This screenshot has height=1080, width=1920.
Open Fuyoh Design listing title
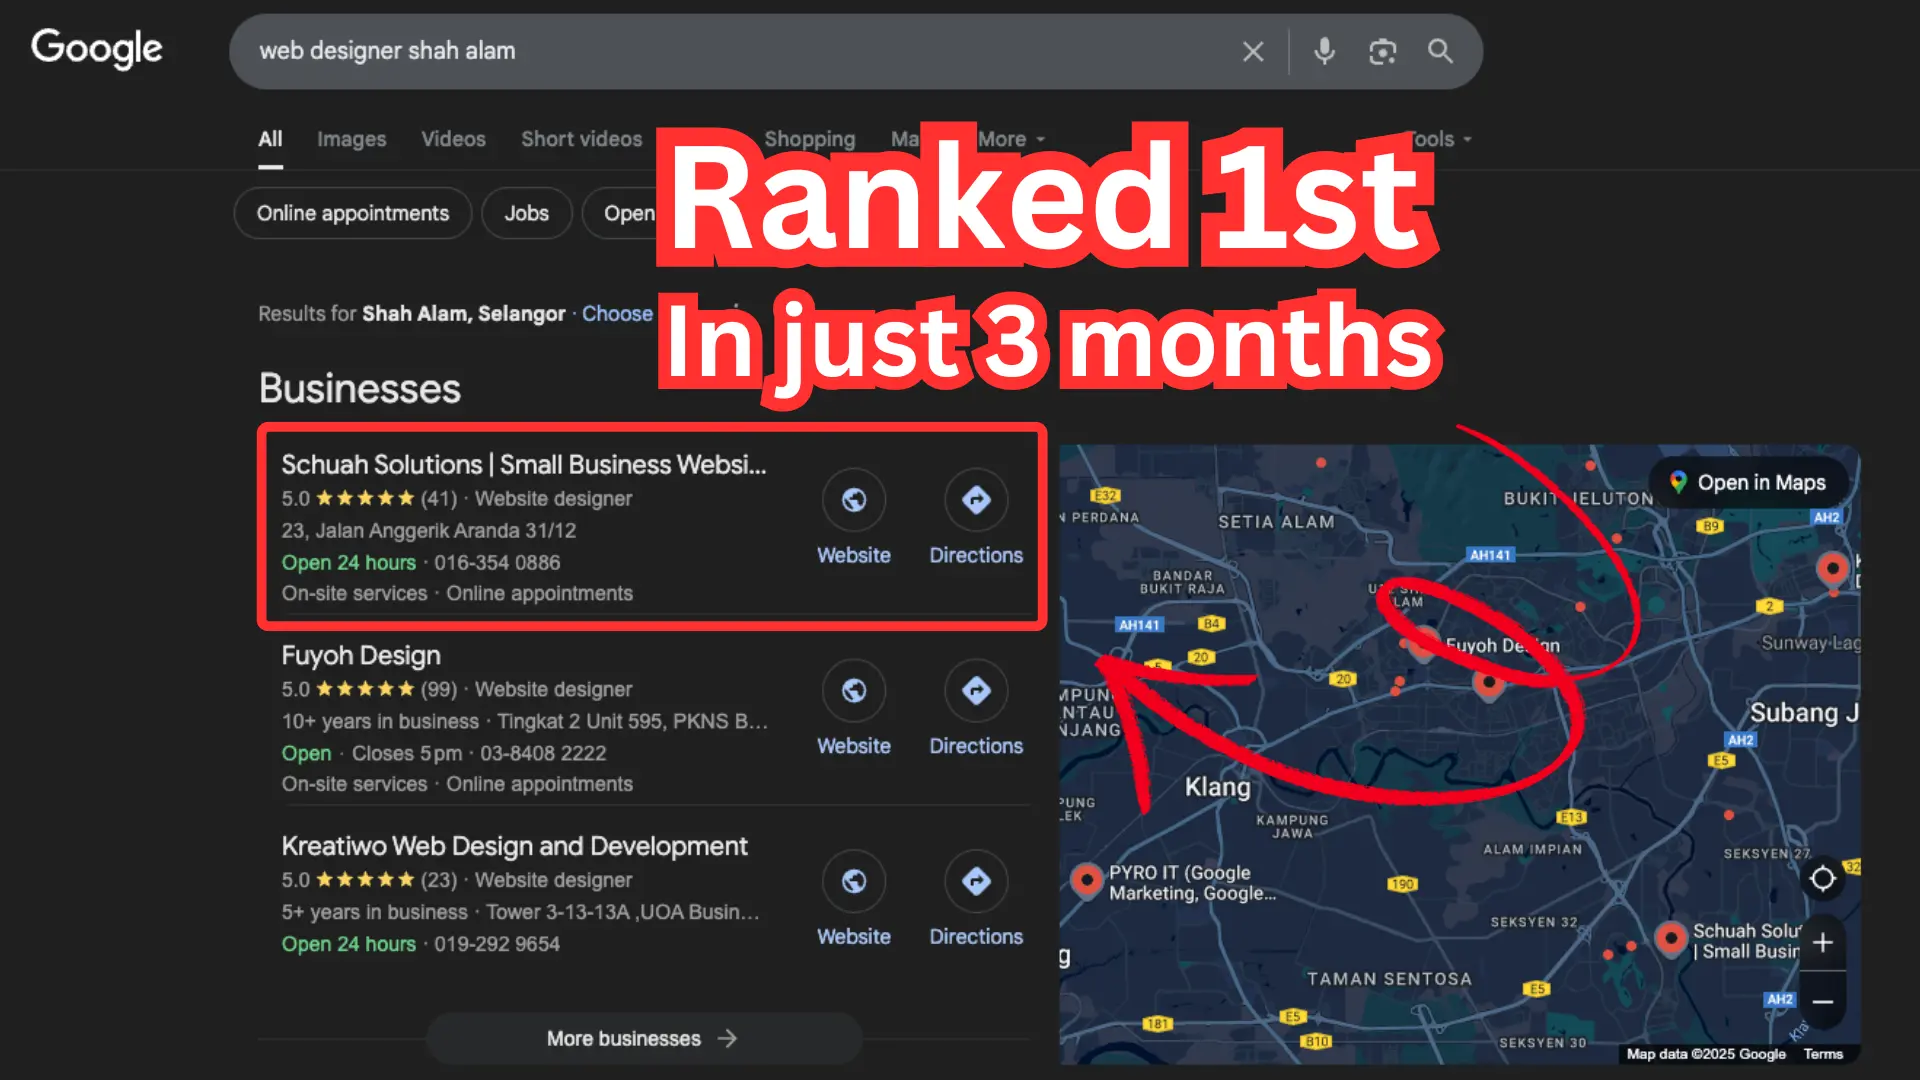coord(360,656)
